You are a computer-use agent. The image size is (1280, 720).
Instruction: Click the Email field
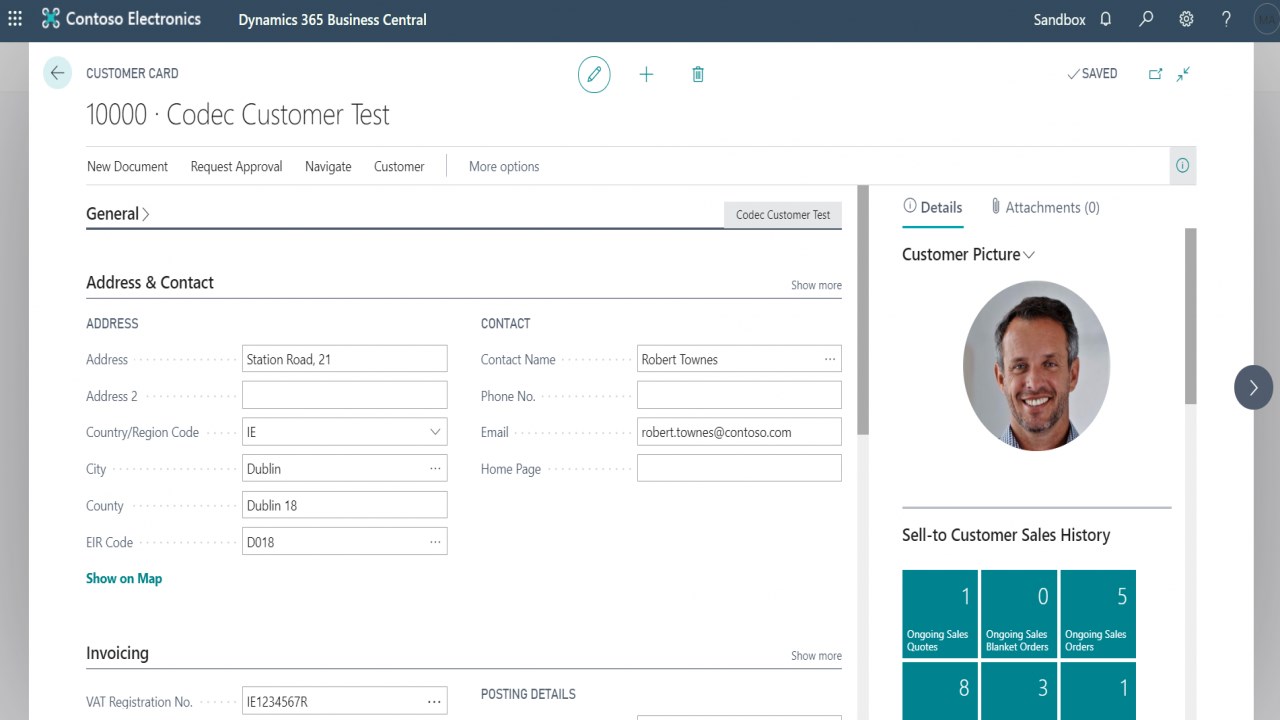tap(739, 432)
